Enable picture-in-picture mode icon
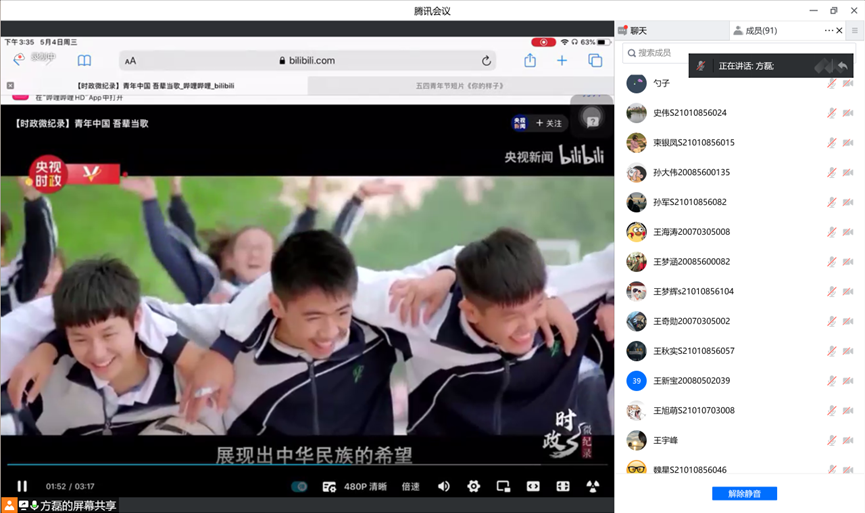 click(x=503, y=486)
